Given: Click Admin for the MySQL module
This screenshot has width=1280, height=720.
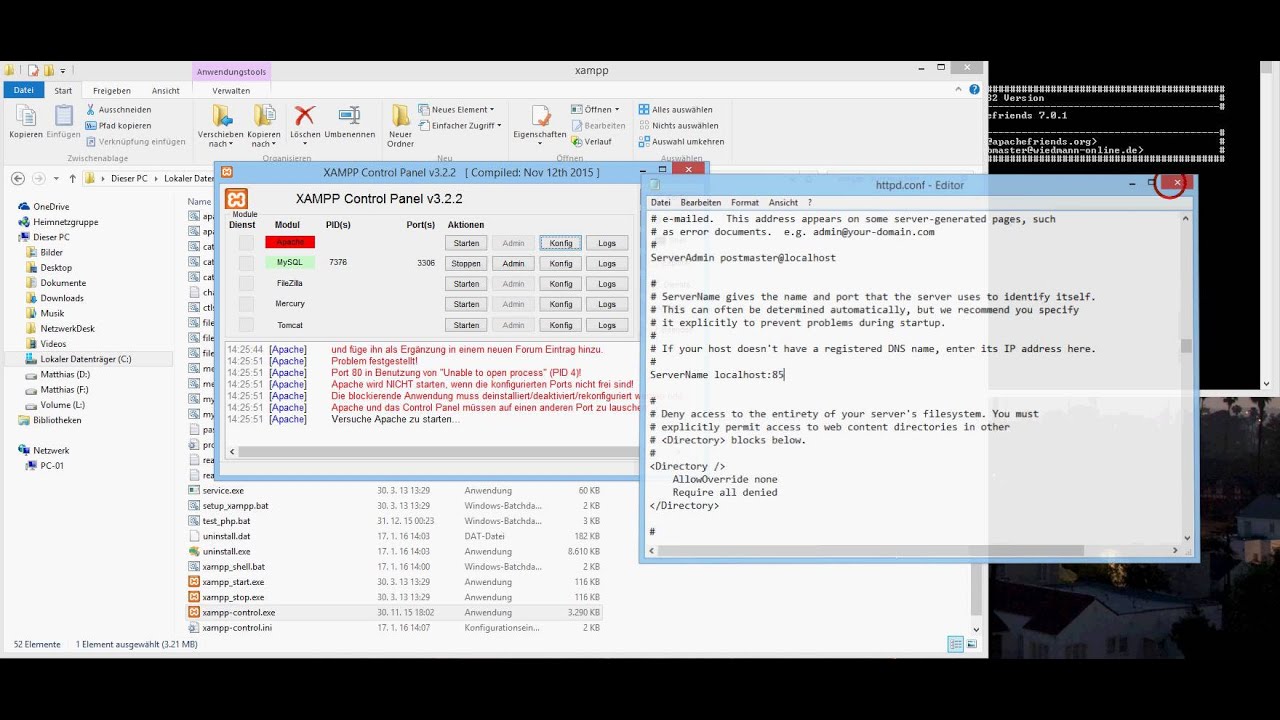Looking at the screenshot, I should coord(513,263).
